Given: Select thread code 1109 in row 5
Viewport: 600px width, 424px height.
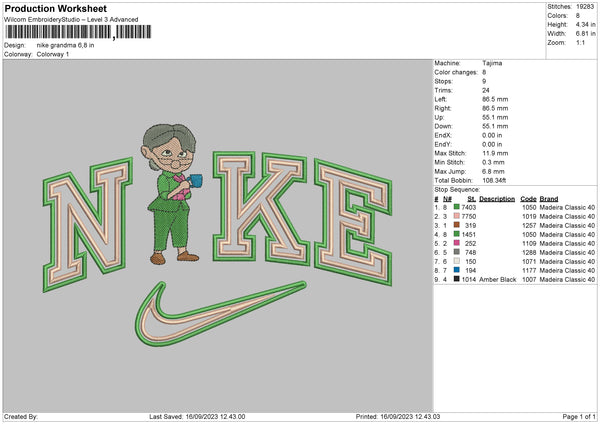Looking at the screenshot, I should (529, 243).
